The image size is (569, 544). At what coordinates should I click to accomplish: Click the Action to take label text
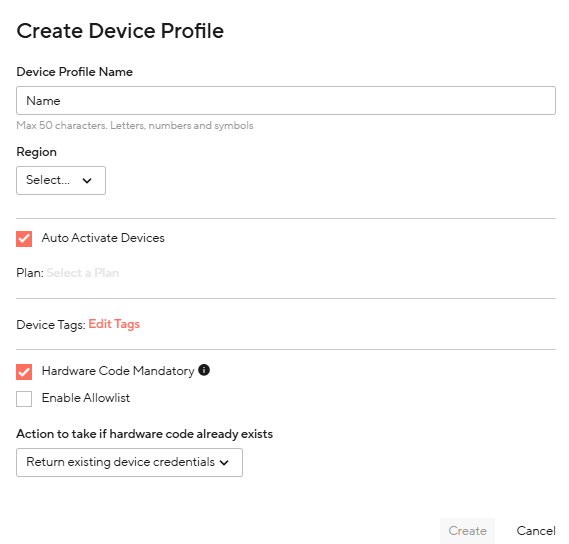tap(144, 434)
